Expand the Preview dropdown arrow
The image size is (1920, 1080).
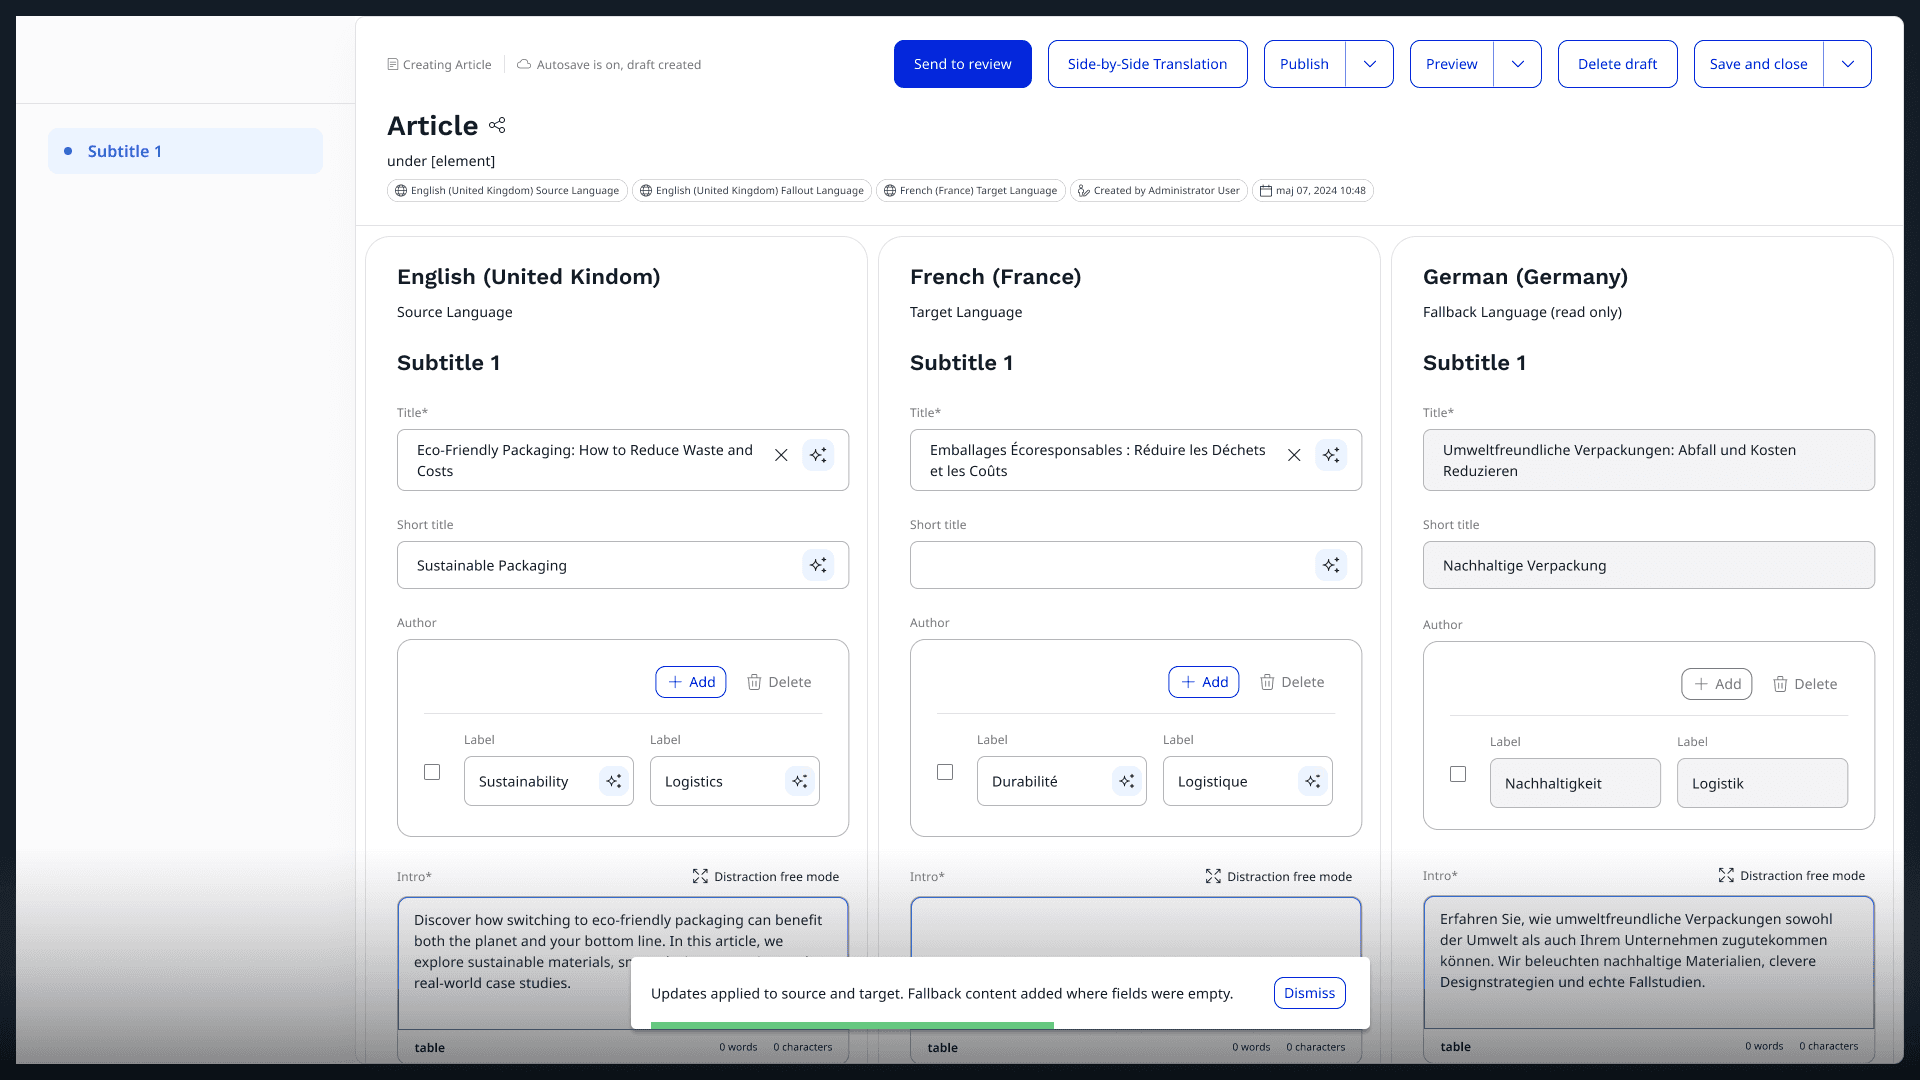[1517, 64]
